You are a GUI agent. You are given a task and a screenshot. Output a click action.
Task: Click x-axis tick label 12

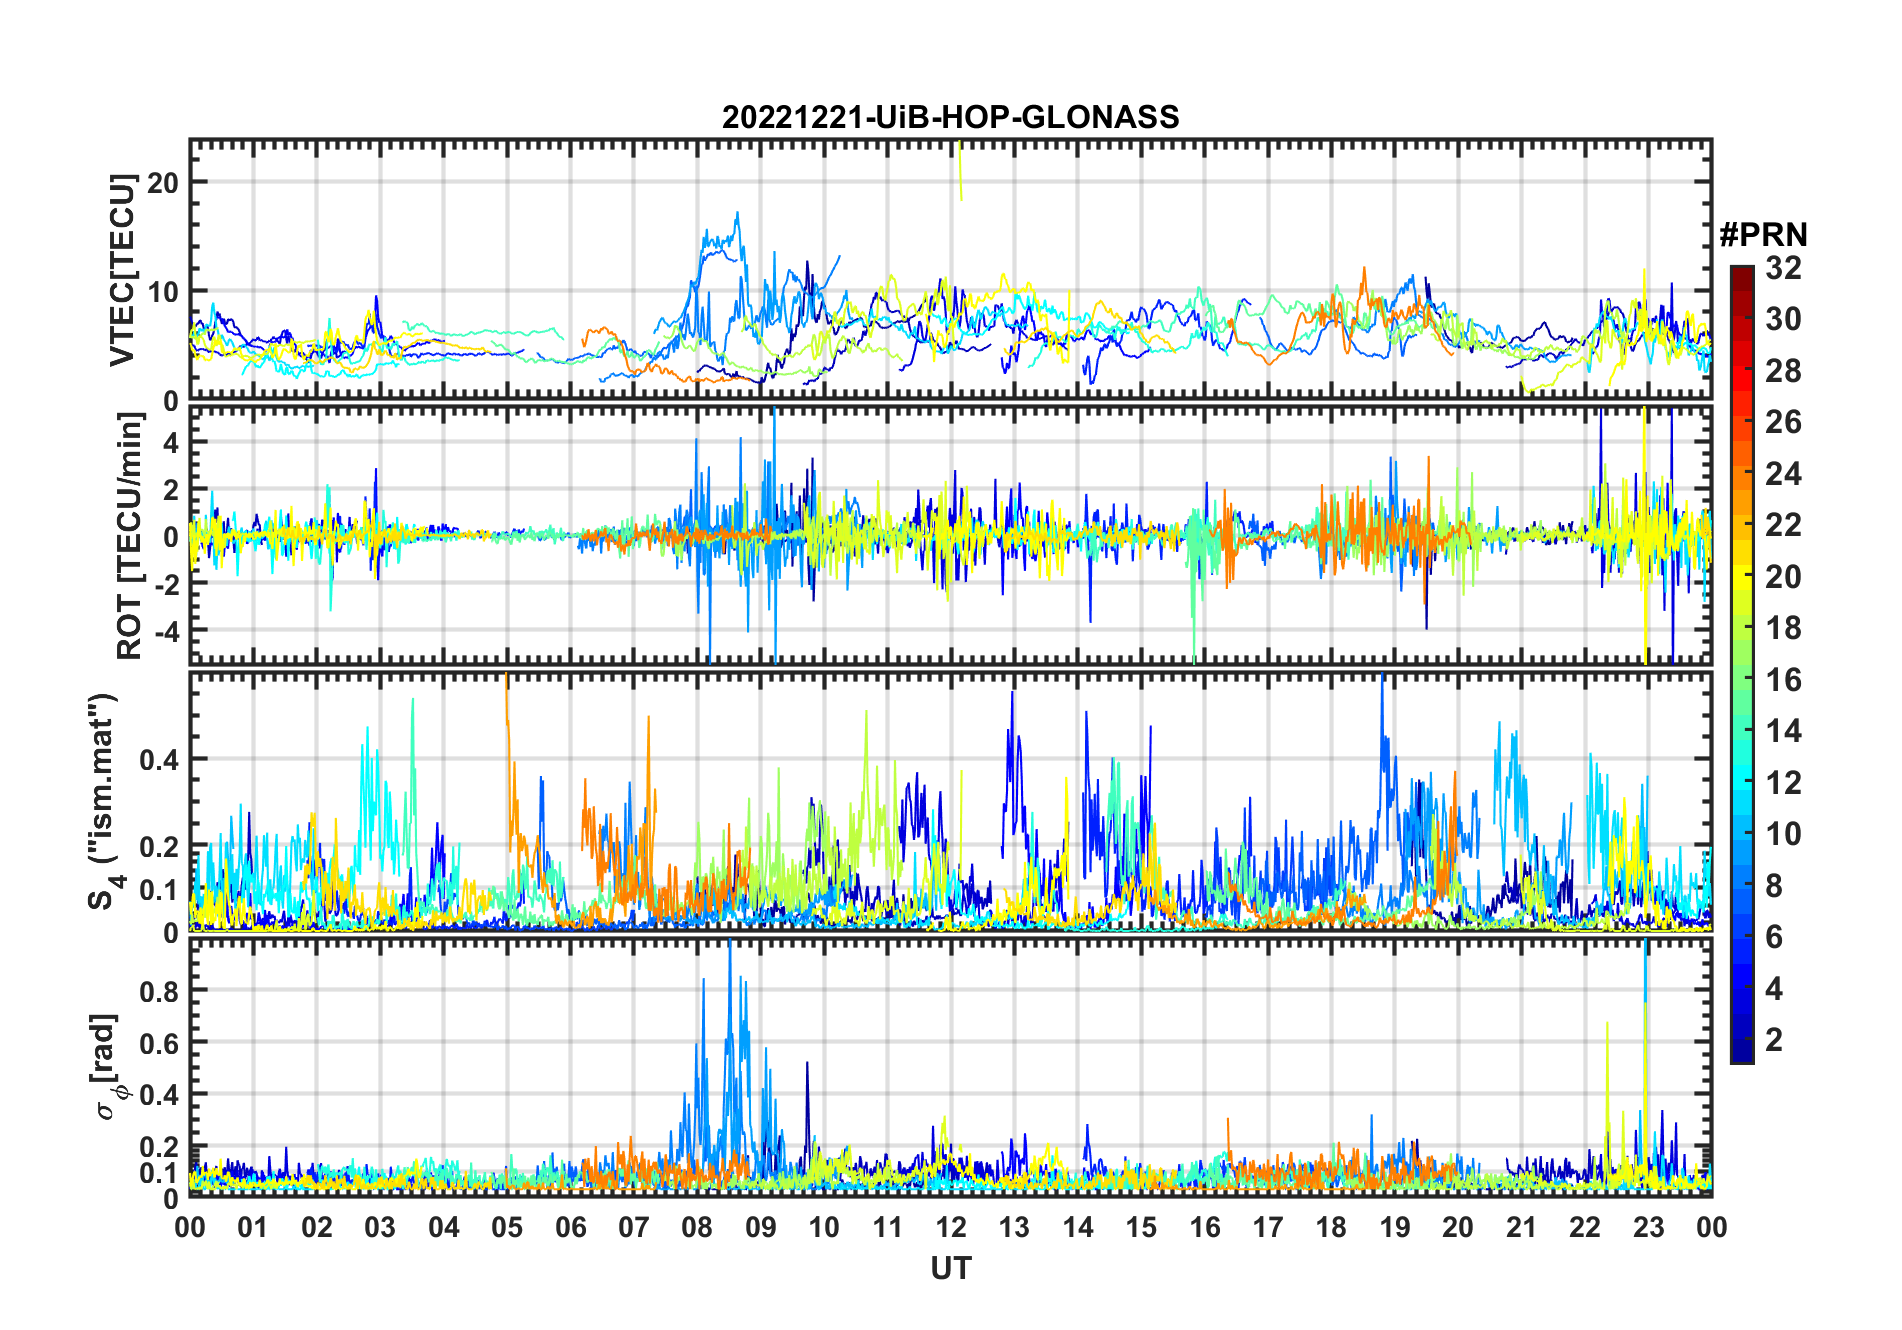[951, 1227]
